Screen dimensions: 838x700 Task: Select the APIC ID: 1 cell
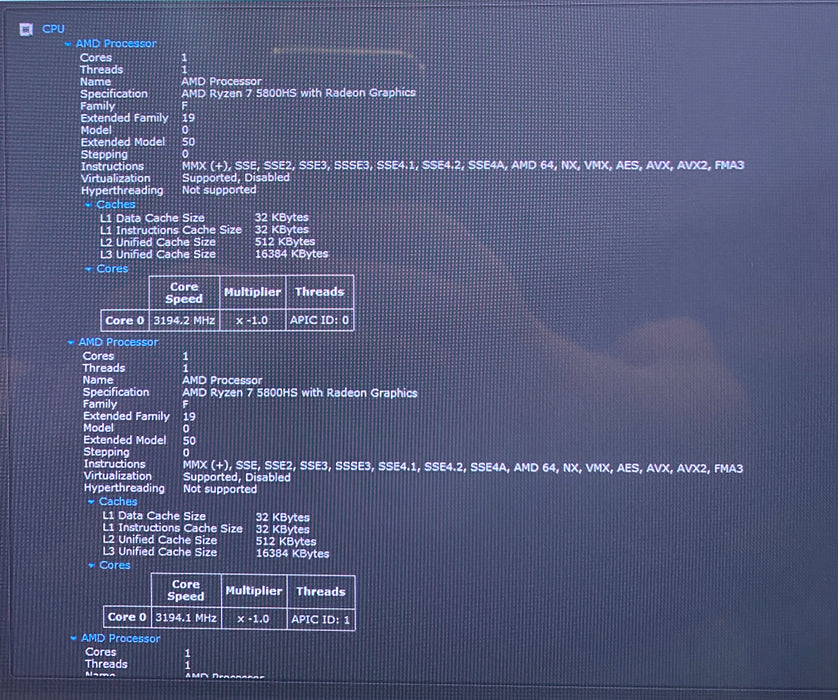(321, 619)
